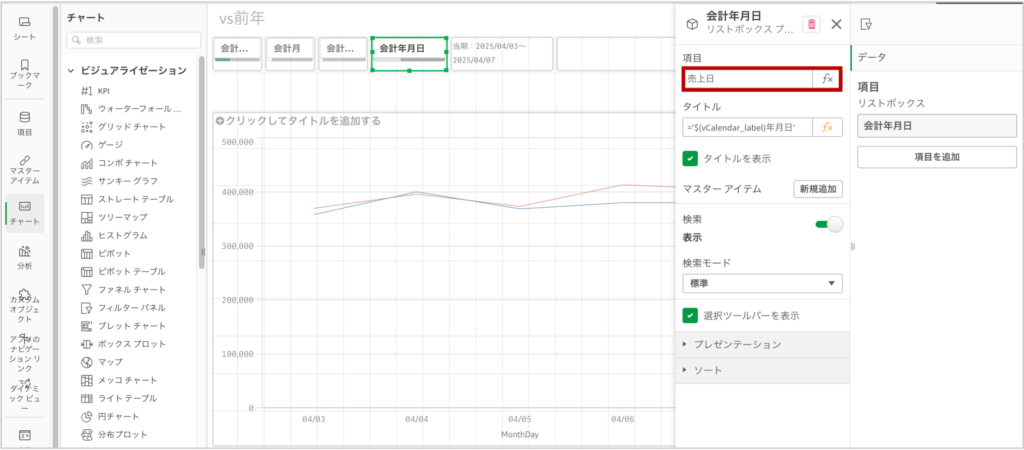Toggle the 検索 表示 switch
The width and height of the screenshot is (1024, 450).
pyautogui.click(x=829, y=225)
